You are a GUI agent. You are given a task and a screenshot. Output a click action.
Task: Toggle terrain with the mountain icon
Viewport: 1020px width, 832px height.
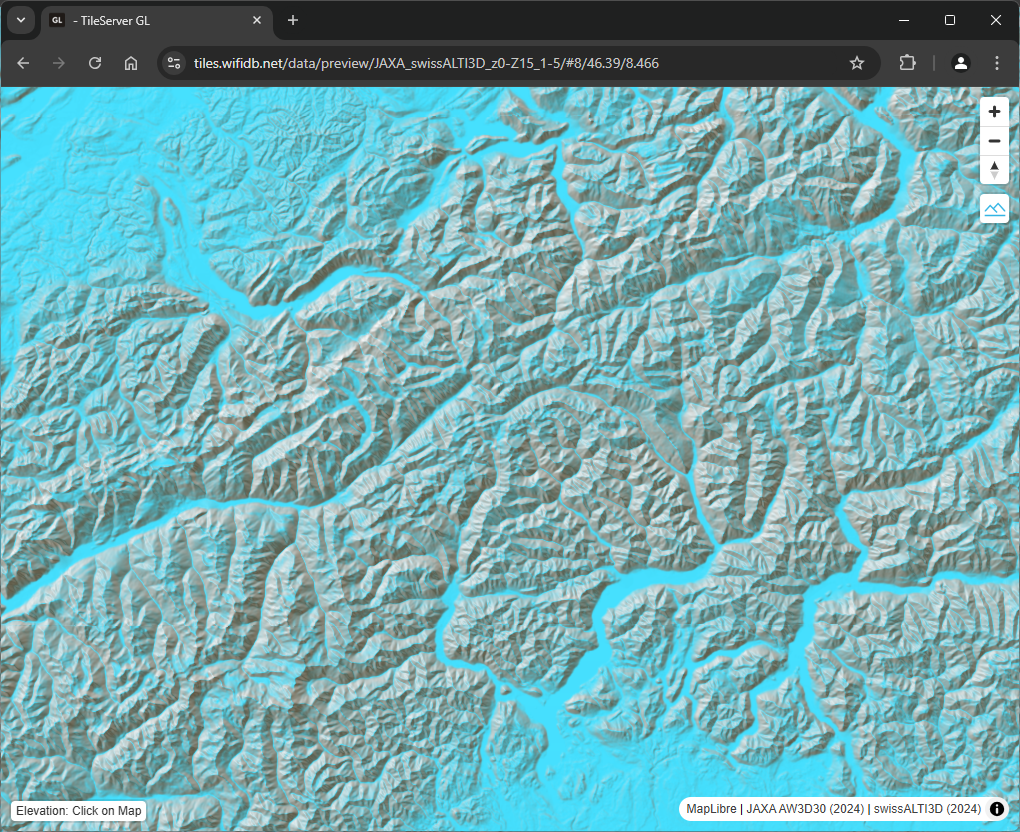point(994,208)
